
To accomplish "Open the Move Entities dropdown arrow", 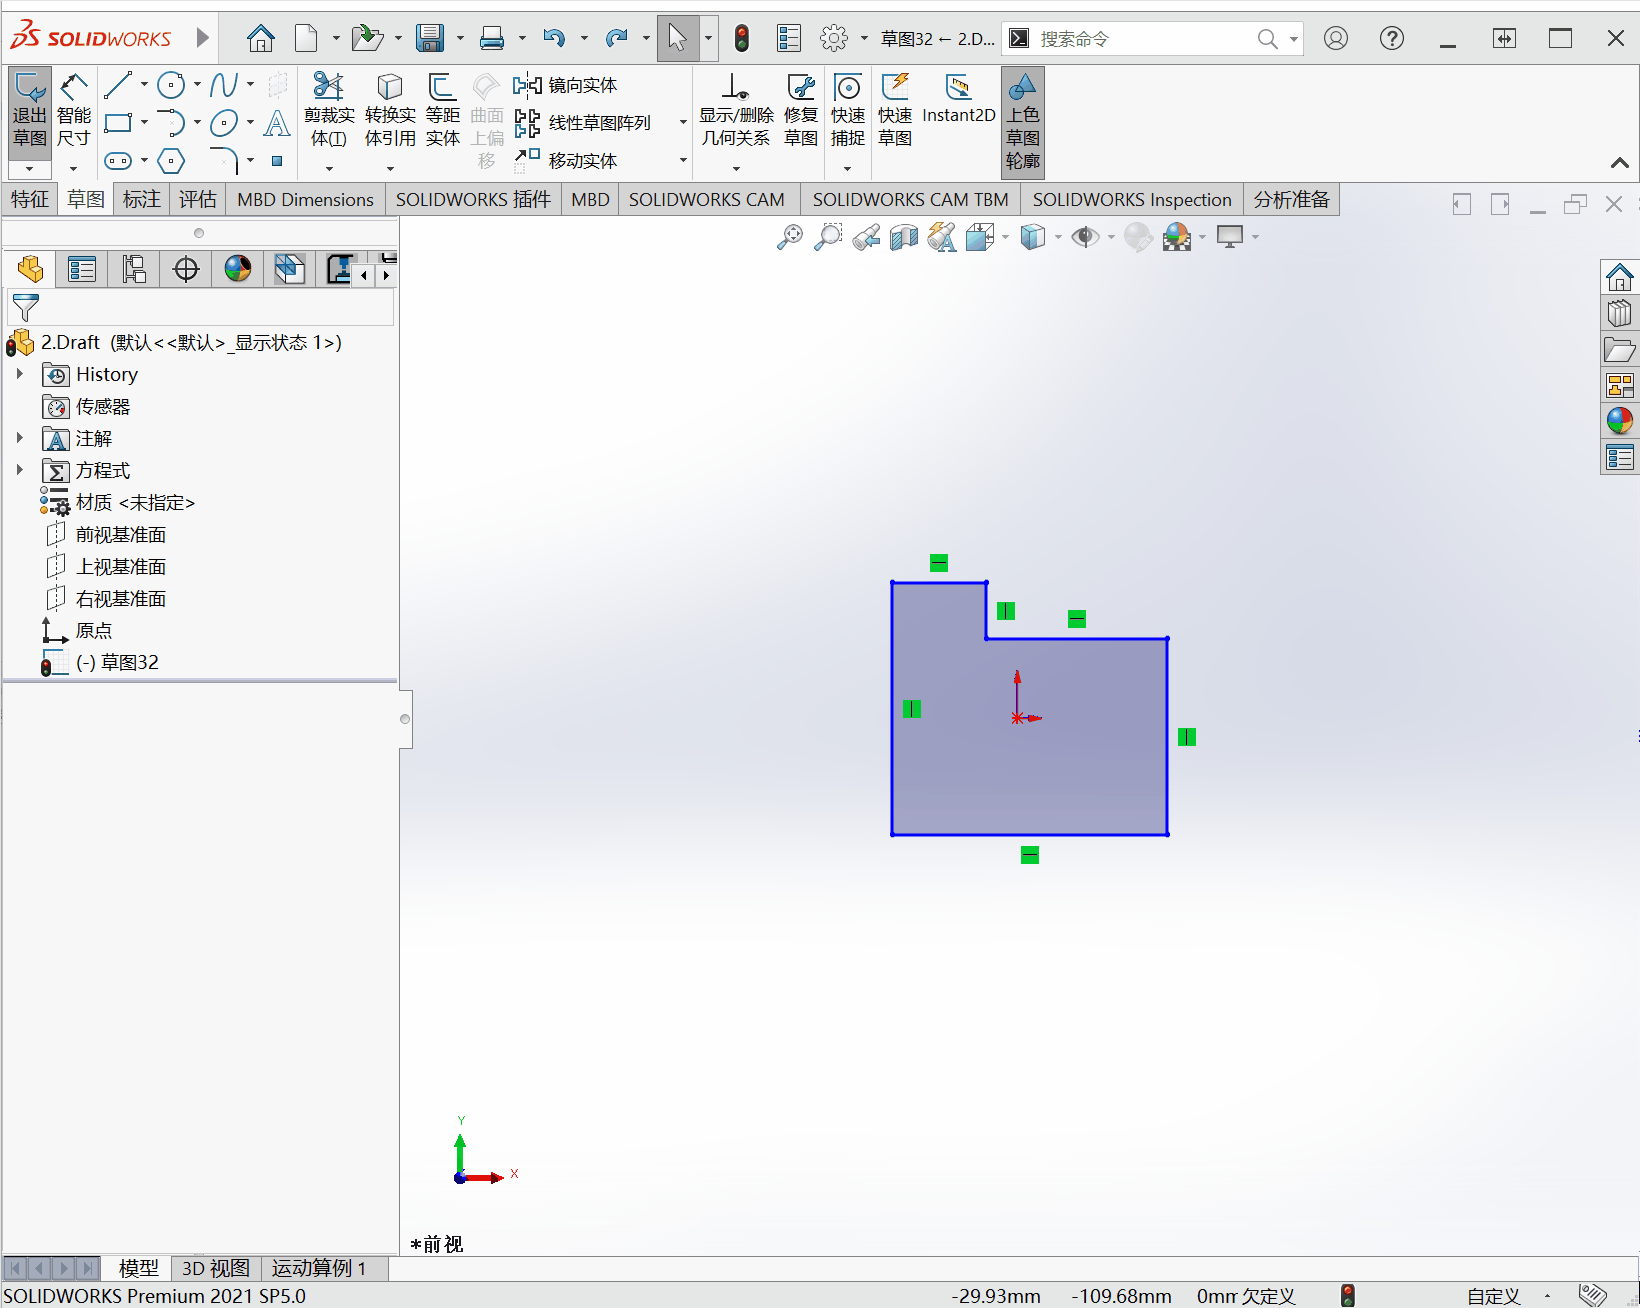I will [x=683, y=160].
